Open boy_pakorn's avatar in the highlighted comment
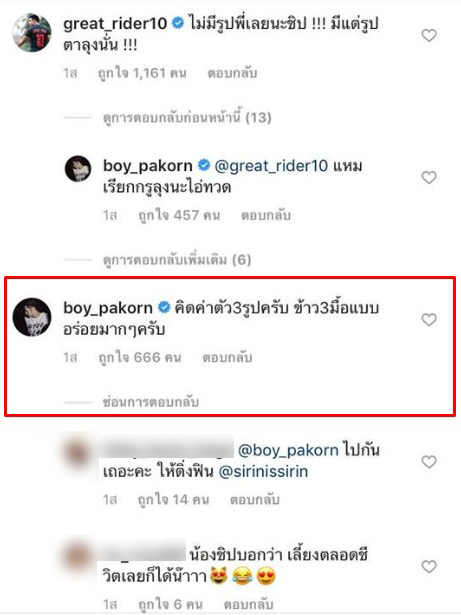The image size is (461, 615). pyautogui.click(x=32, y=317)
